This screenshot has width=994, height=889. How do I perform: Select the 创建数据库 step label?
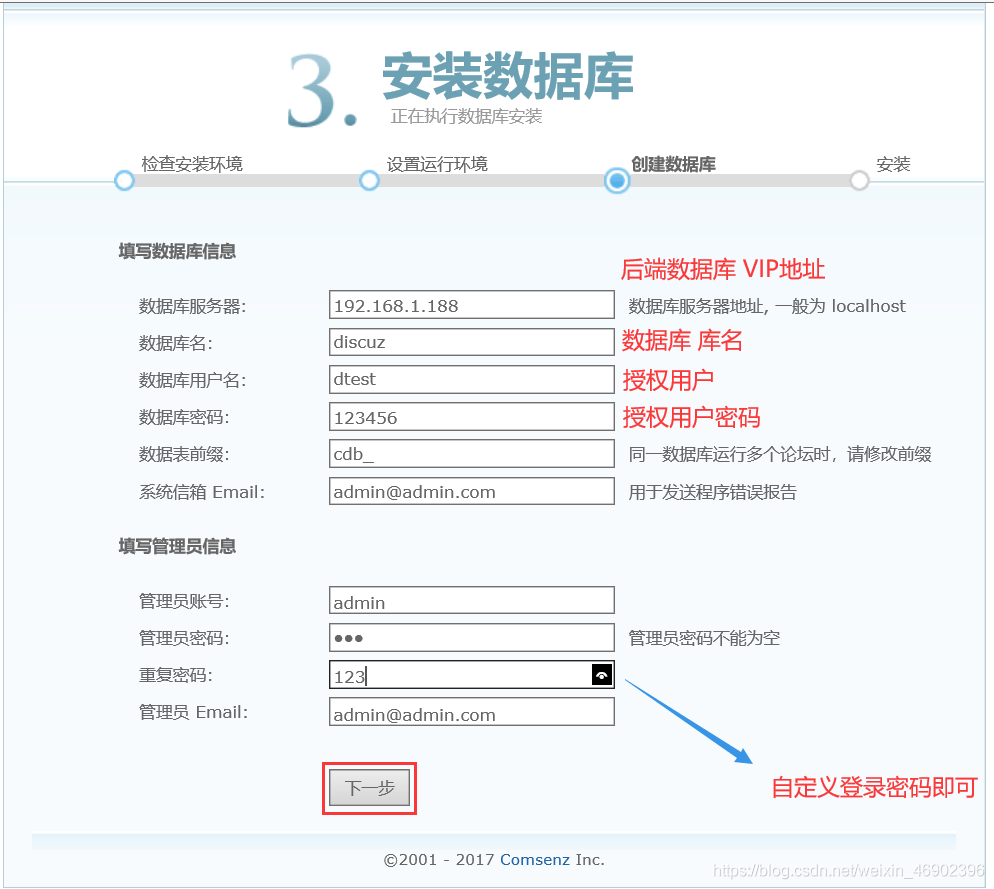pos(673,164)
